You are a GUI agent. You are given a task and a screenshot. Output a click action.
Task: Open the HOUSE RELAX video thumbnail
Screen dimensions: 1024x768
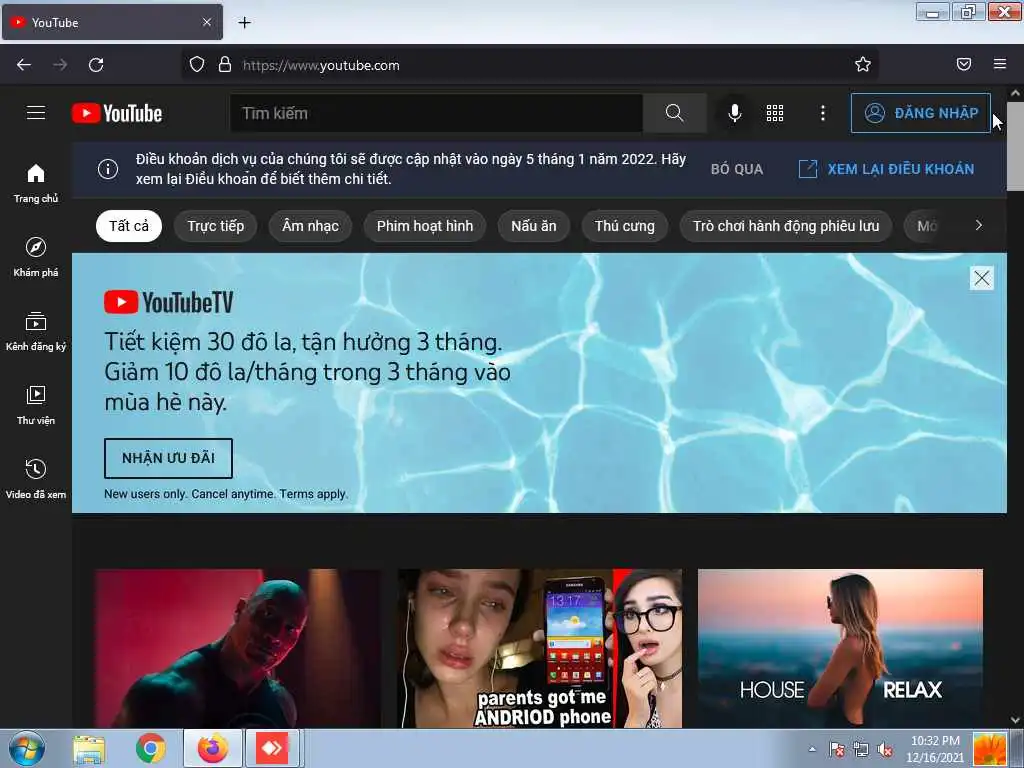(840, 648)
